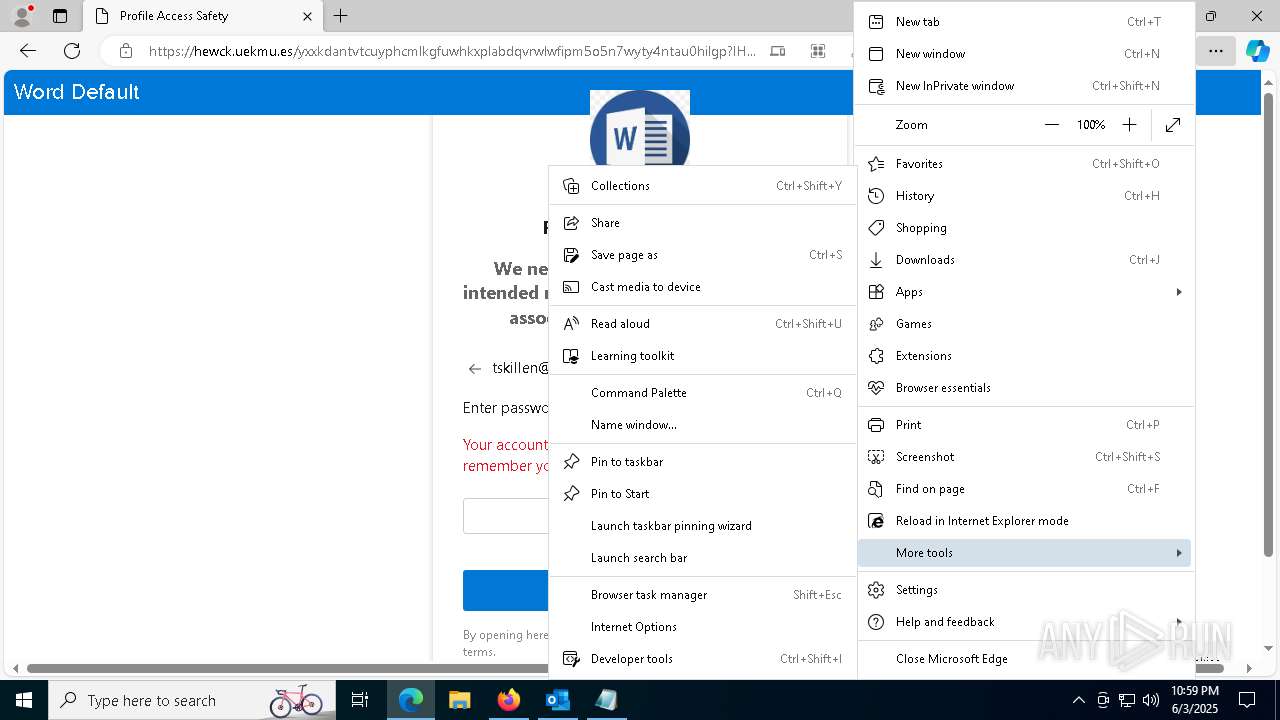Screen dimensions: 1280x720
Task: Click the Print printer icon
Action: (x=876, y=425)
